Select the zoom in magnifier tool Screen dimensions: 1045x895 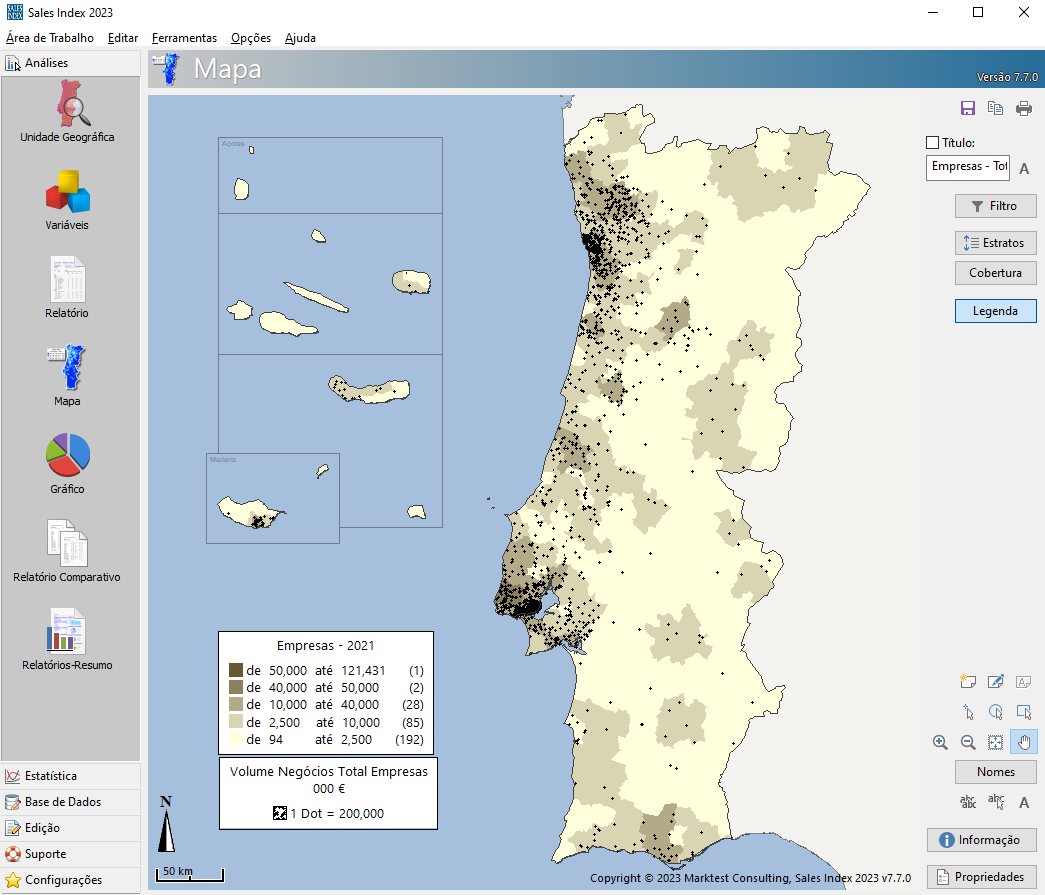[x=940, y=742]
